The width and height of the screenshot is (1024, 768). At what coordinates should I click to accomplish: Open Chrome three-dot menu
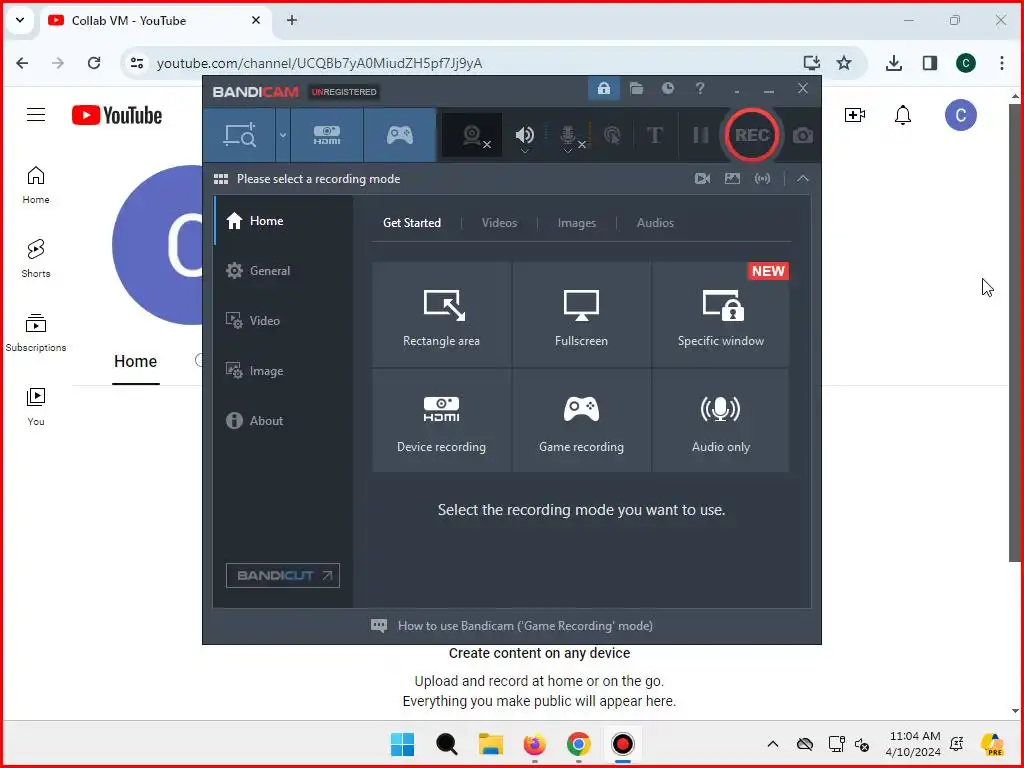tap(1002, 63)
